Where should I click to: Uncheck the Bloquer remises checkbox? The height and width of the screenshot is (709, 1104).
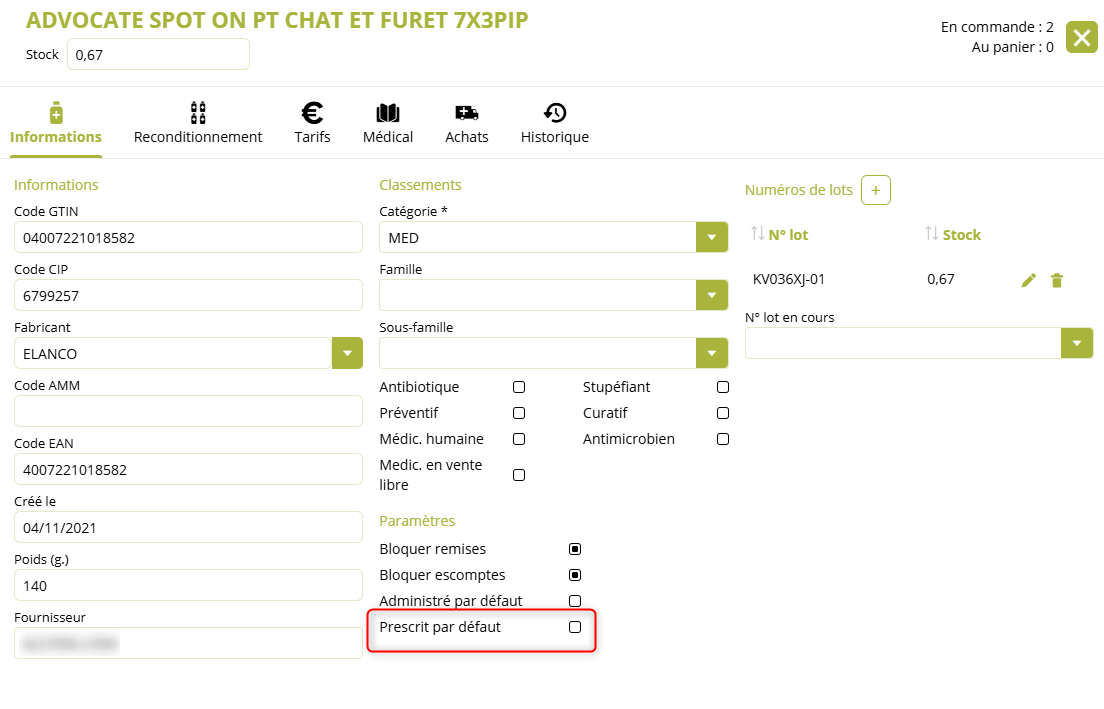click(x=575, y=549)
